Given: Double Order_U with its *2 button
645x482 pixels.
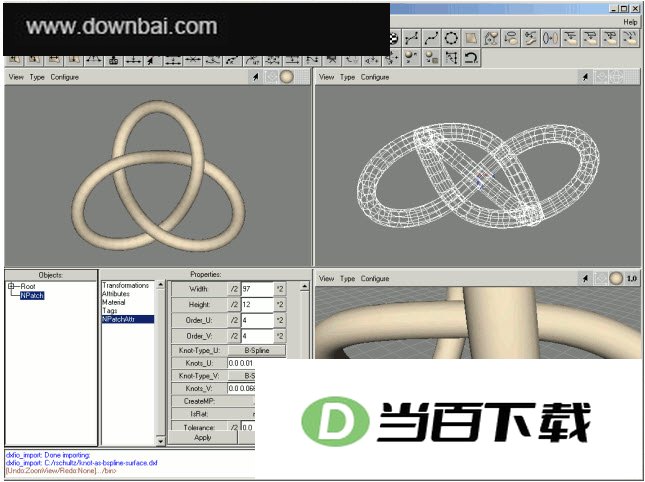Looking at the screenshot, I should 280,320.
